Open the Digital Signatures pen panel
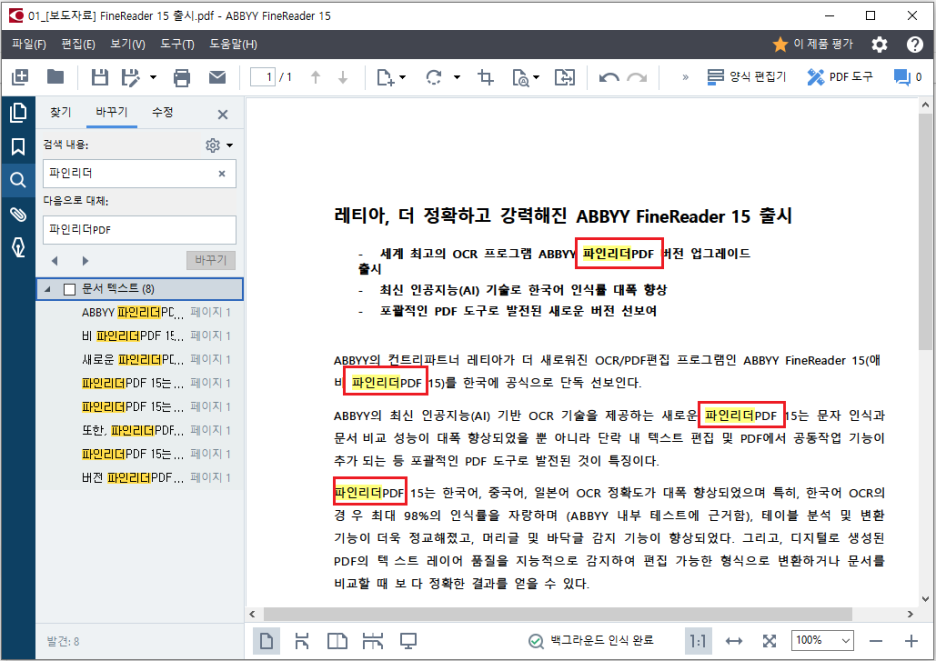Viewport: 936px width, 661px height. tap(18, 247)
